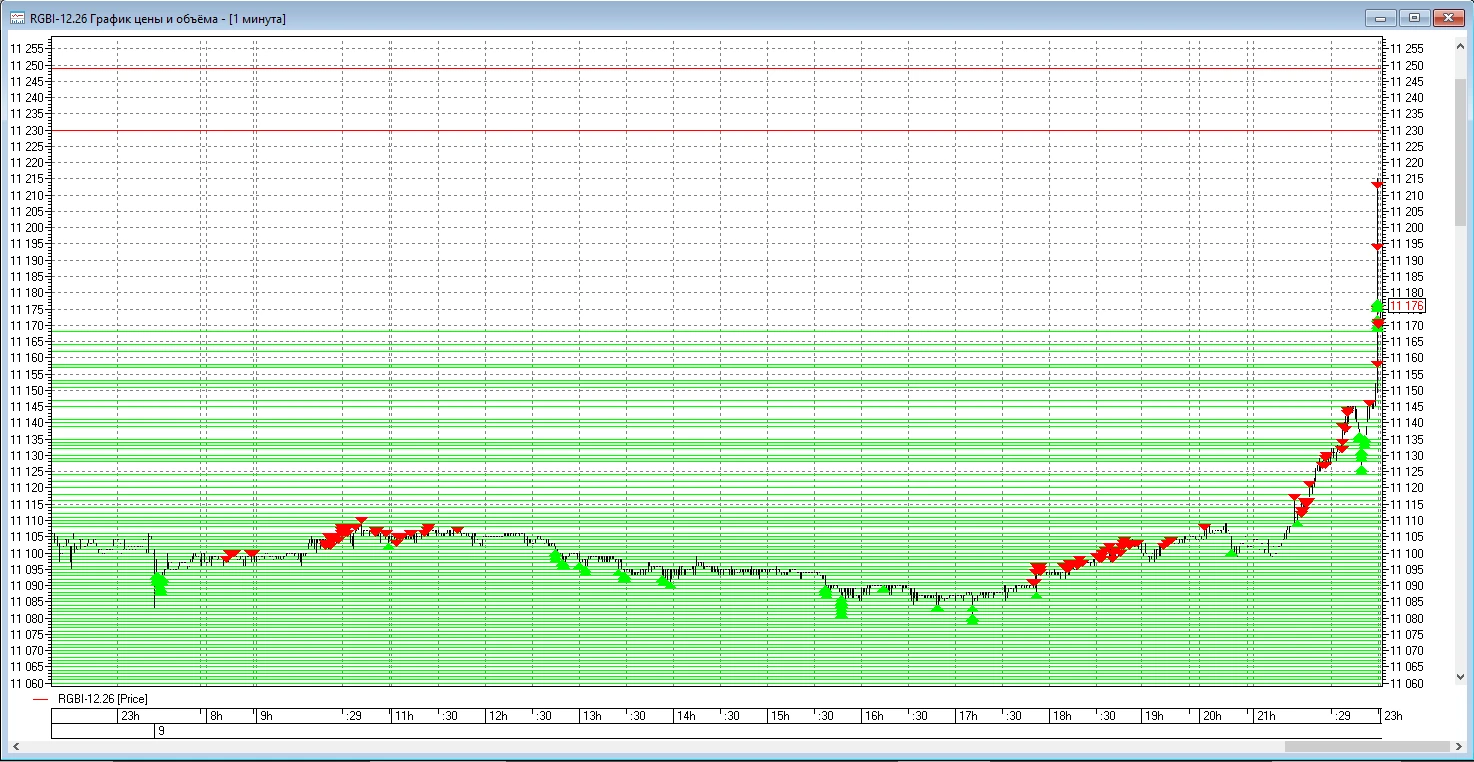The image size is (1474, 762).
Task: Click 11 200 on the left price axis
Action: click(x=27, y=228)
